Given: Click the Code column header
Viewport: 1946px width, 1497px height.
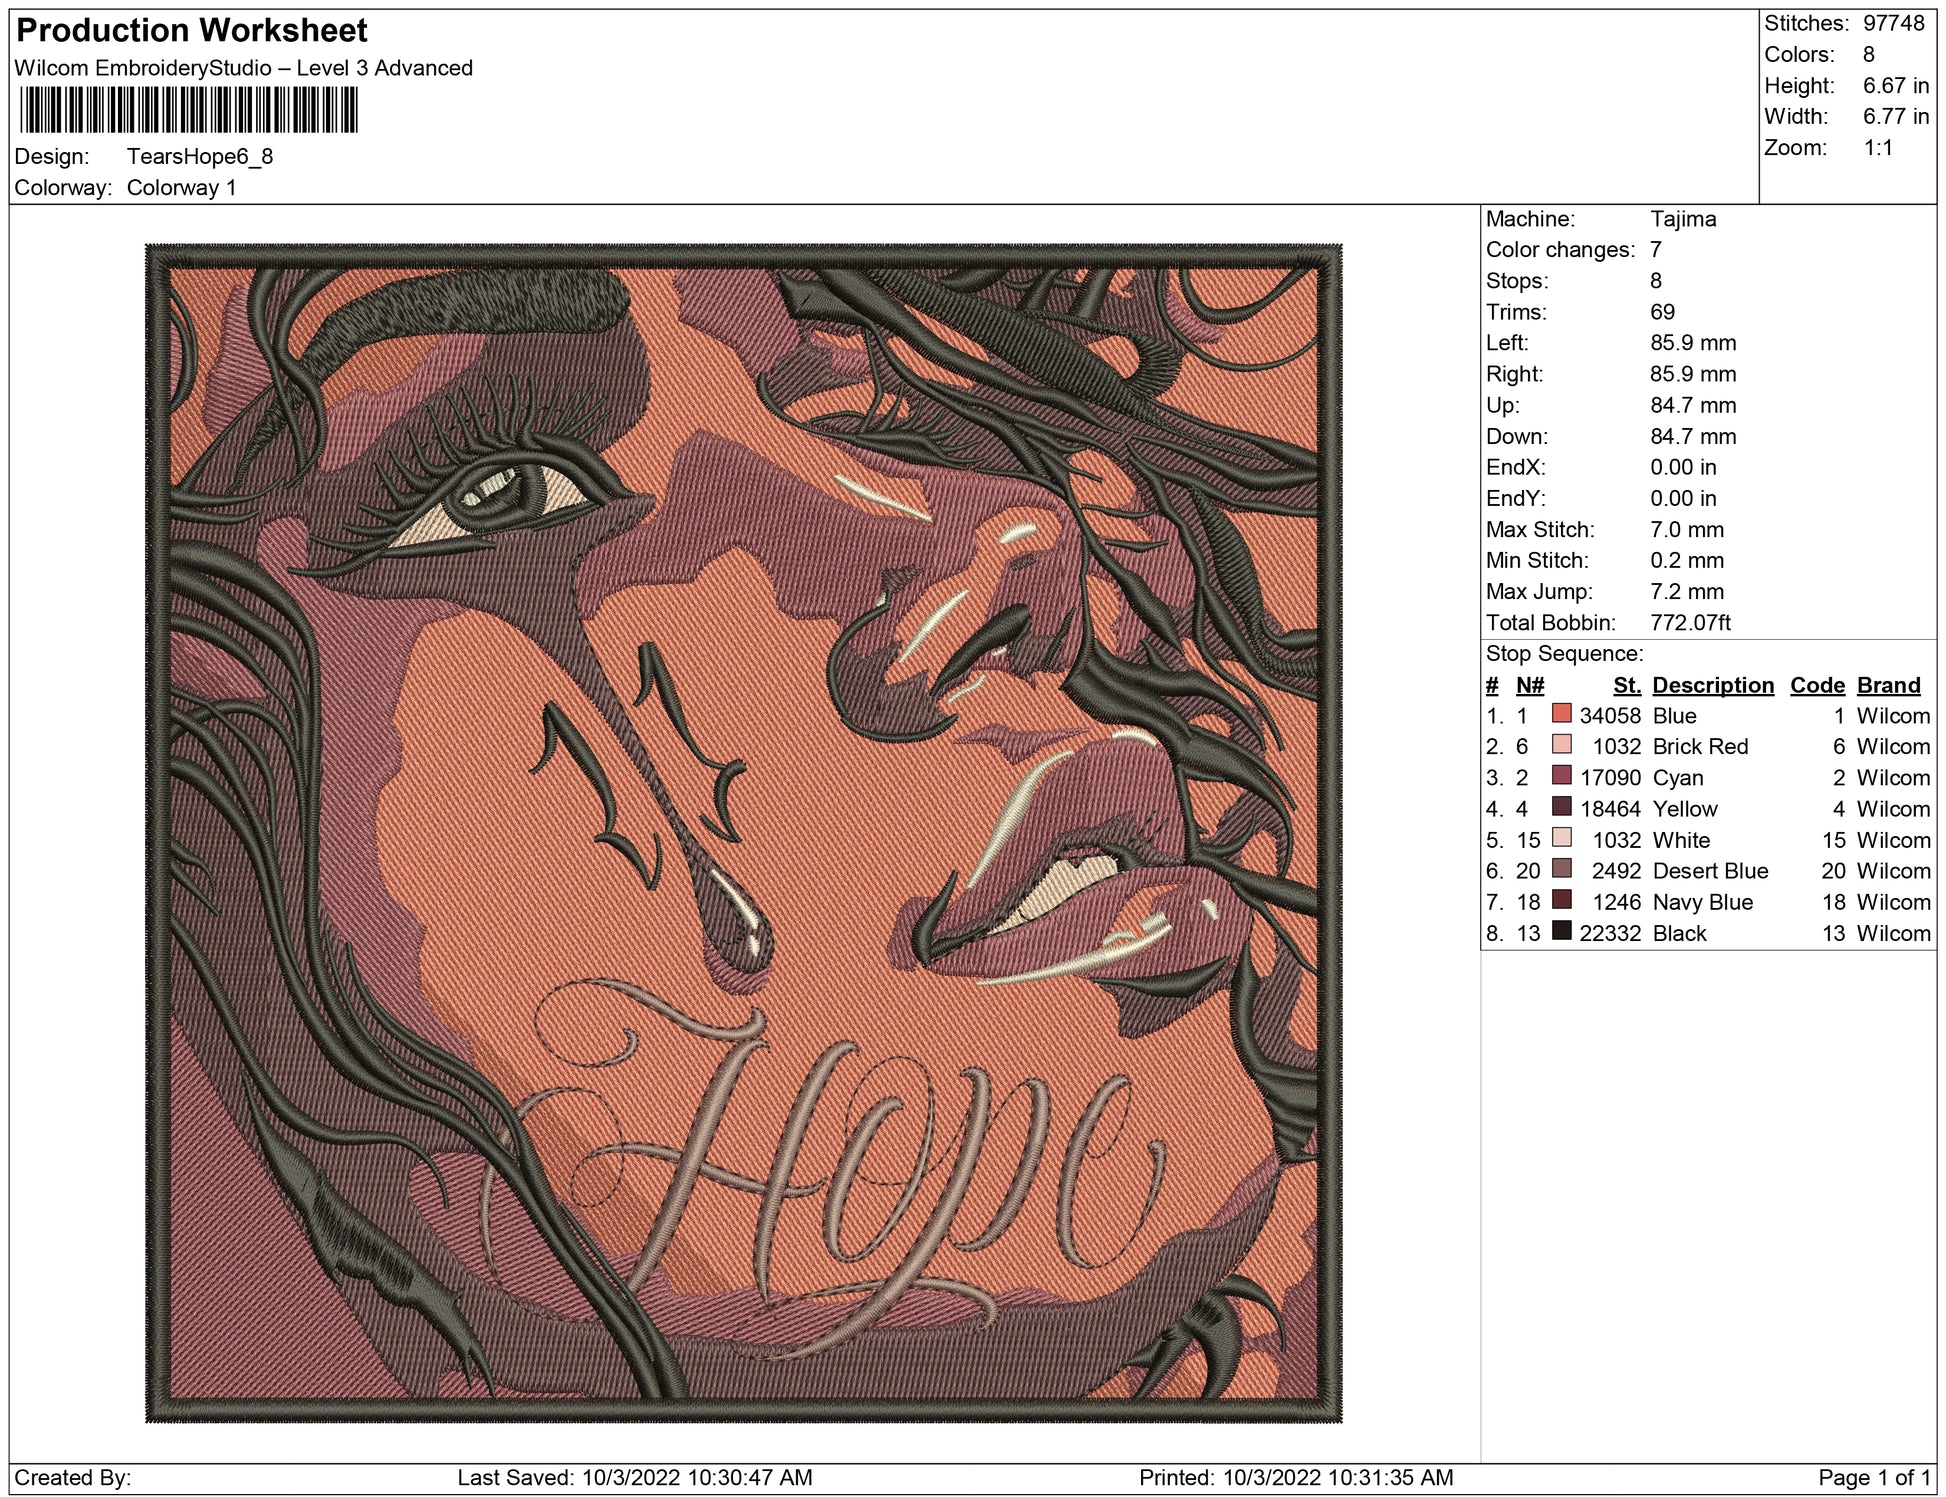Looking at the screenshot, I should 1816,685.
